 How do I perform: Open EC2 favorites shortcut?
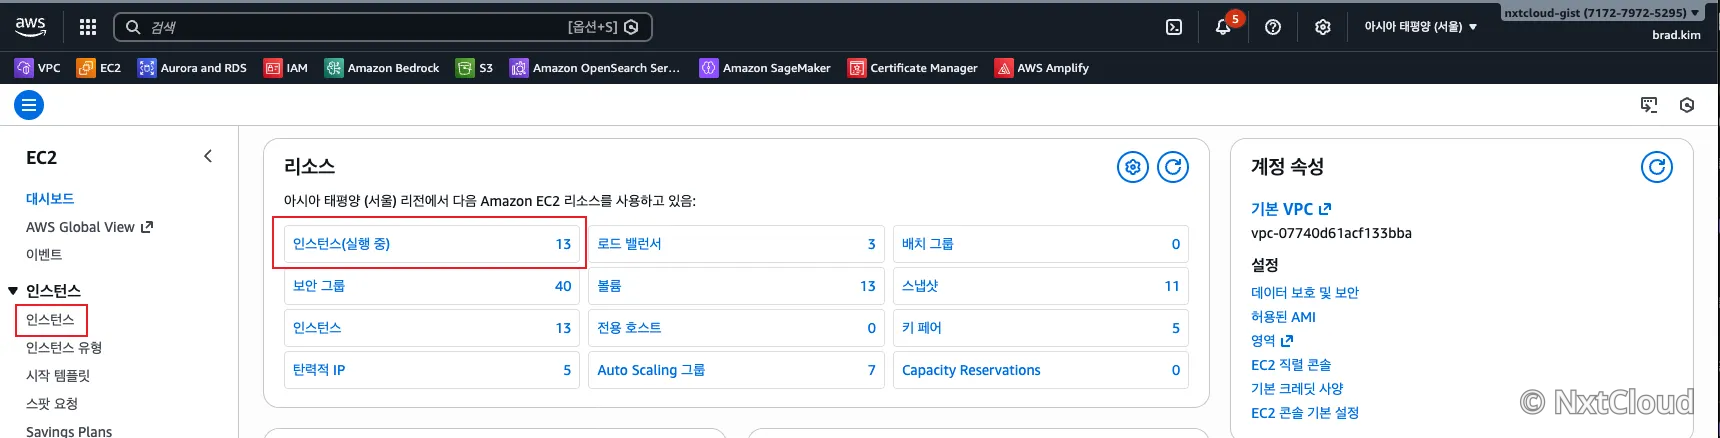(x=99, y=68)
